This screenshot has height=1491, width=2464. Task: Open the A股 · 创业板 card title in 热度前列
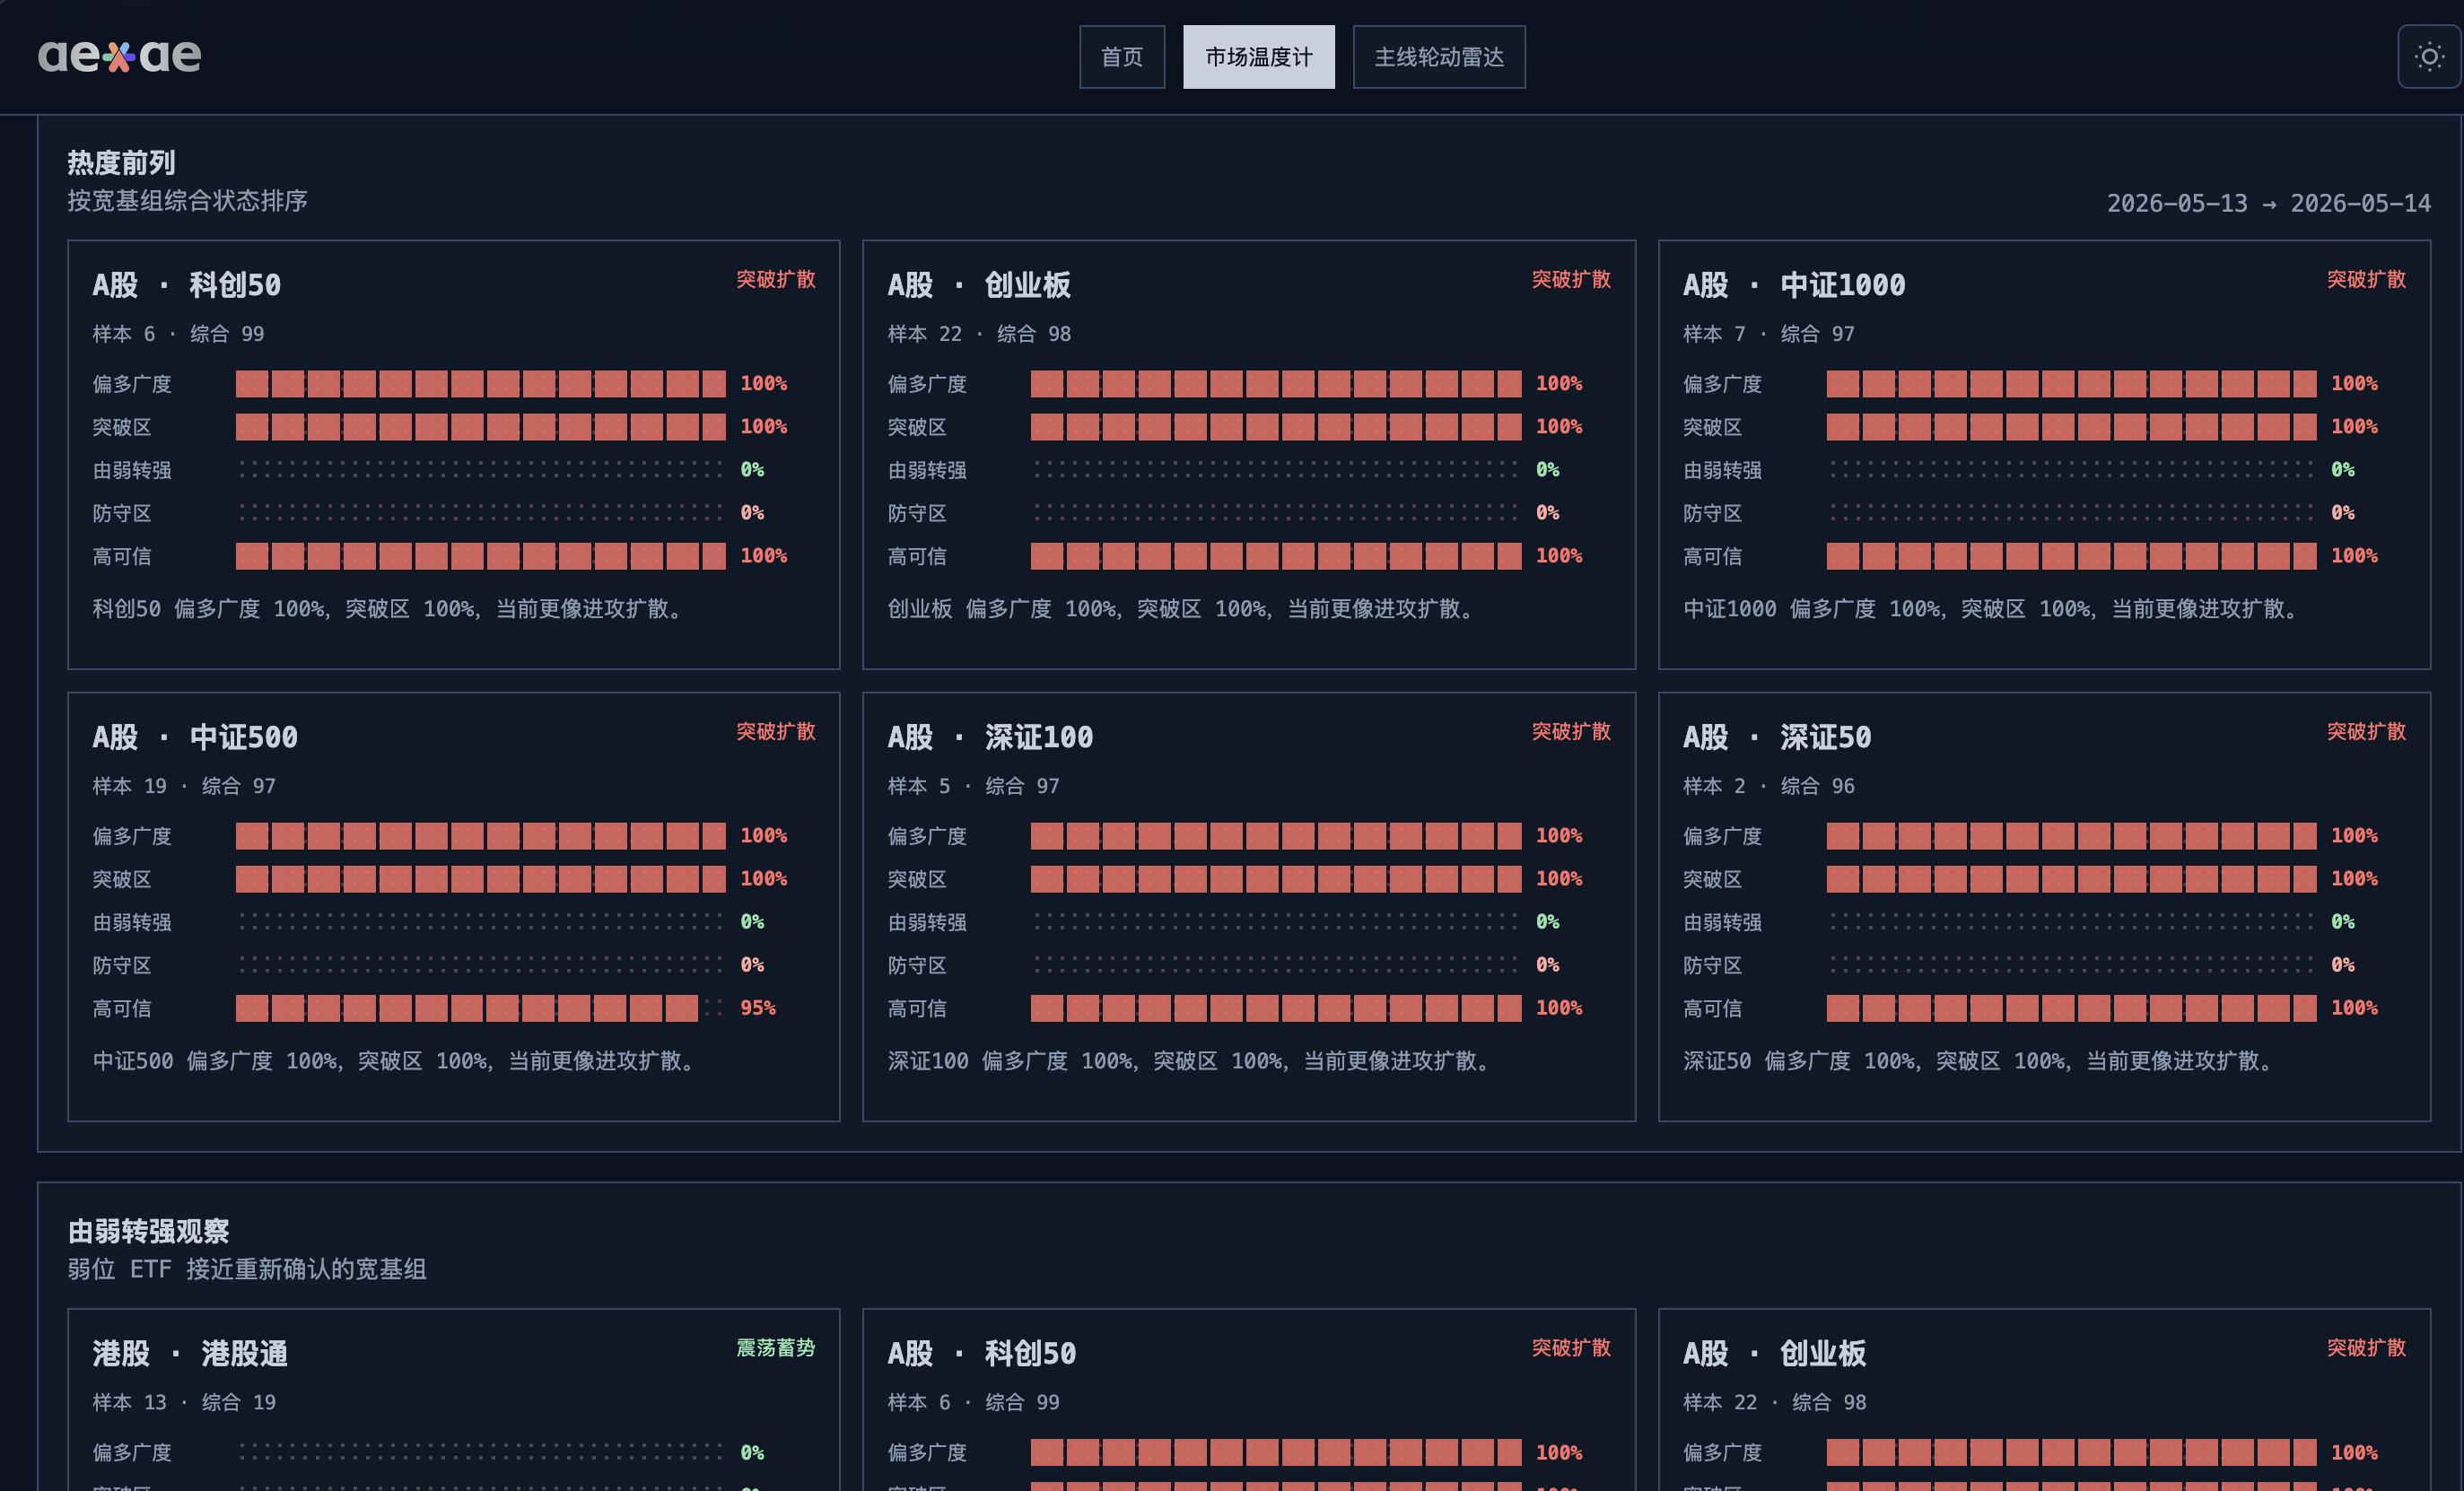click(x=979, y=285)
